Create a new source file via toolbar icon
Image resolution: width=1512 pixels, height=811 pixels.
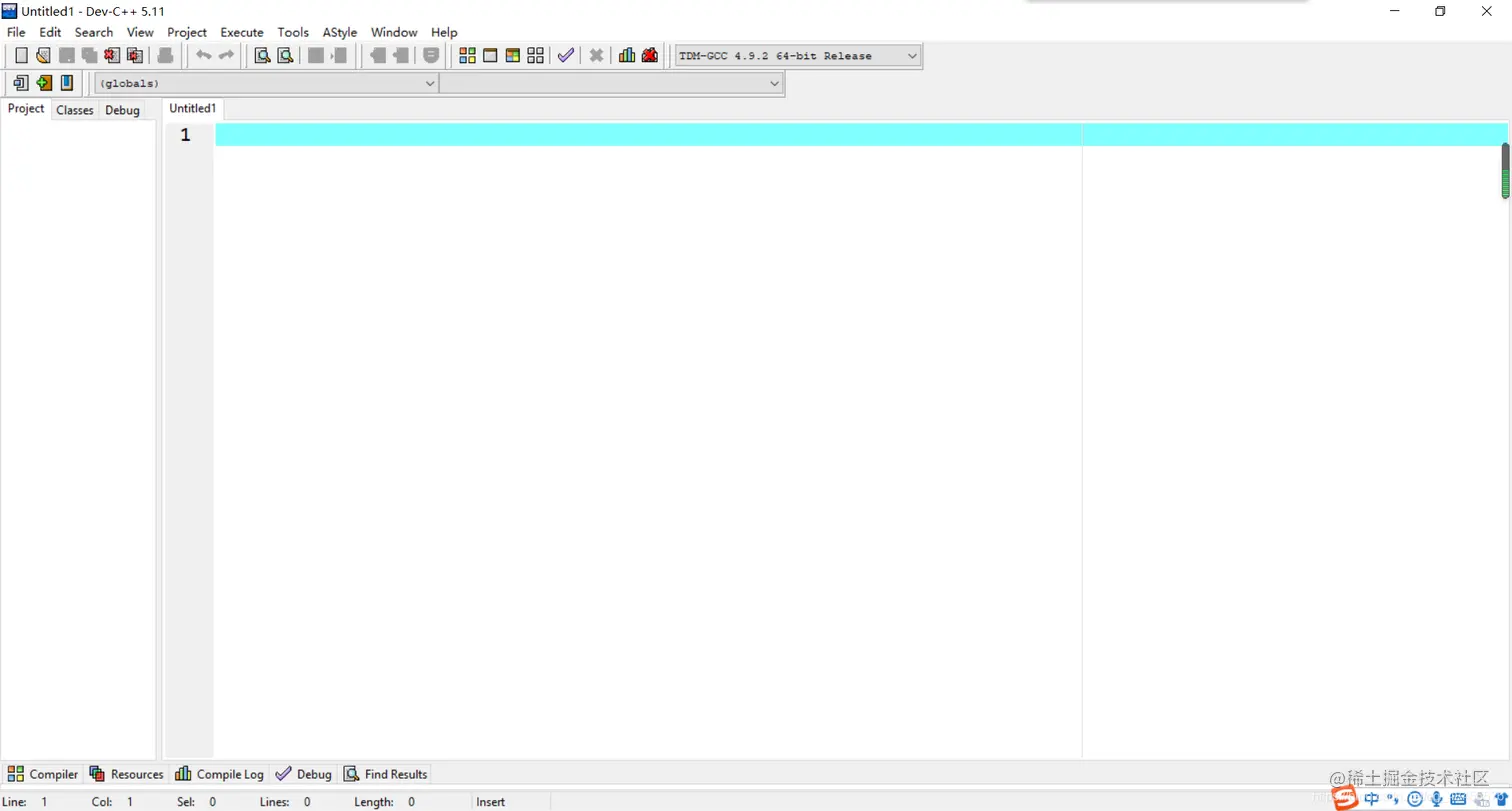point(21,56)
